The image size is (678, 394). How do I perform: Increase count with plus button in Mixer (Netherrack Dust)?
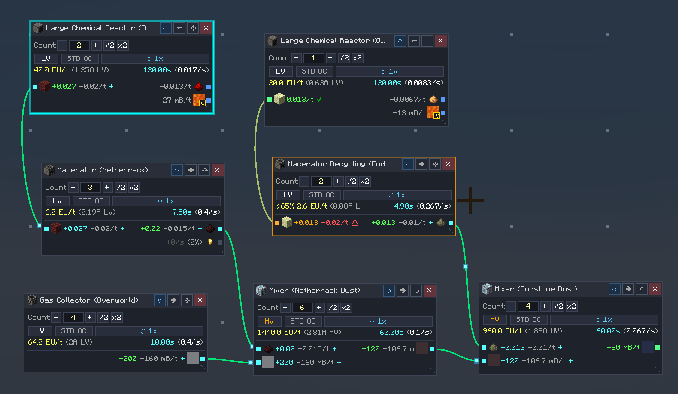pos(319,308)
